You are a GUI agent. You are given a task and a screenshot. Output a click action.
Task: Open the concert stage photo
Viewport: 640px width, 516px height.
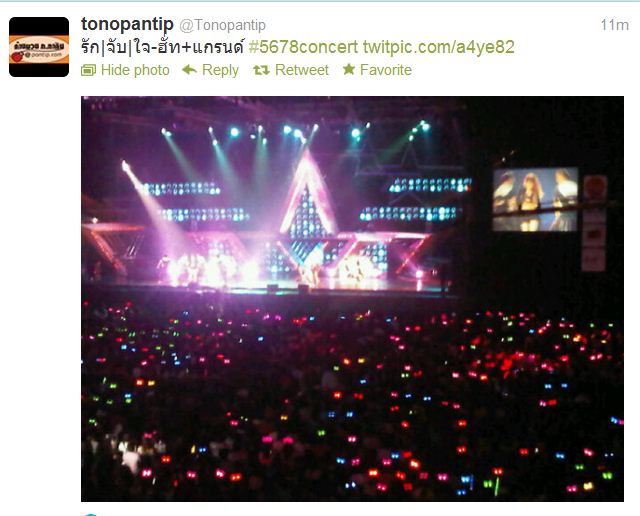(352, 299)
